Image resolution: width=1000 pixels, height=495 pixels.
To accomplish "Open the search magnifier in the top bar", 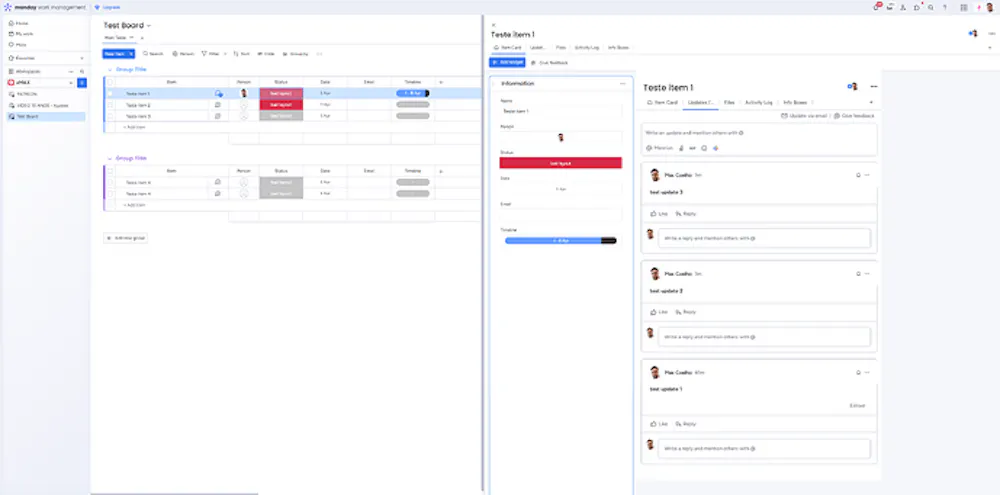I will tap(930, 8).
